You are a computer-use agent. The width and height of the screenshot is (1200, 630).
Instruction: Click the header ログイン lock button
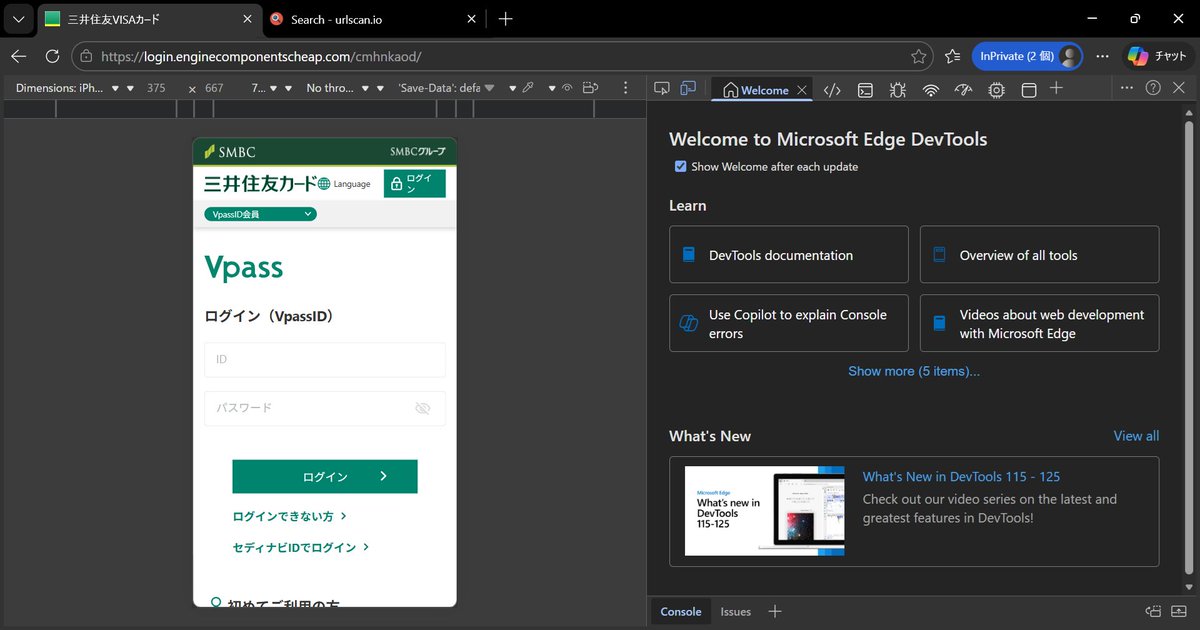click(415, 184)
